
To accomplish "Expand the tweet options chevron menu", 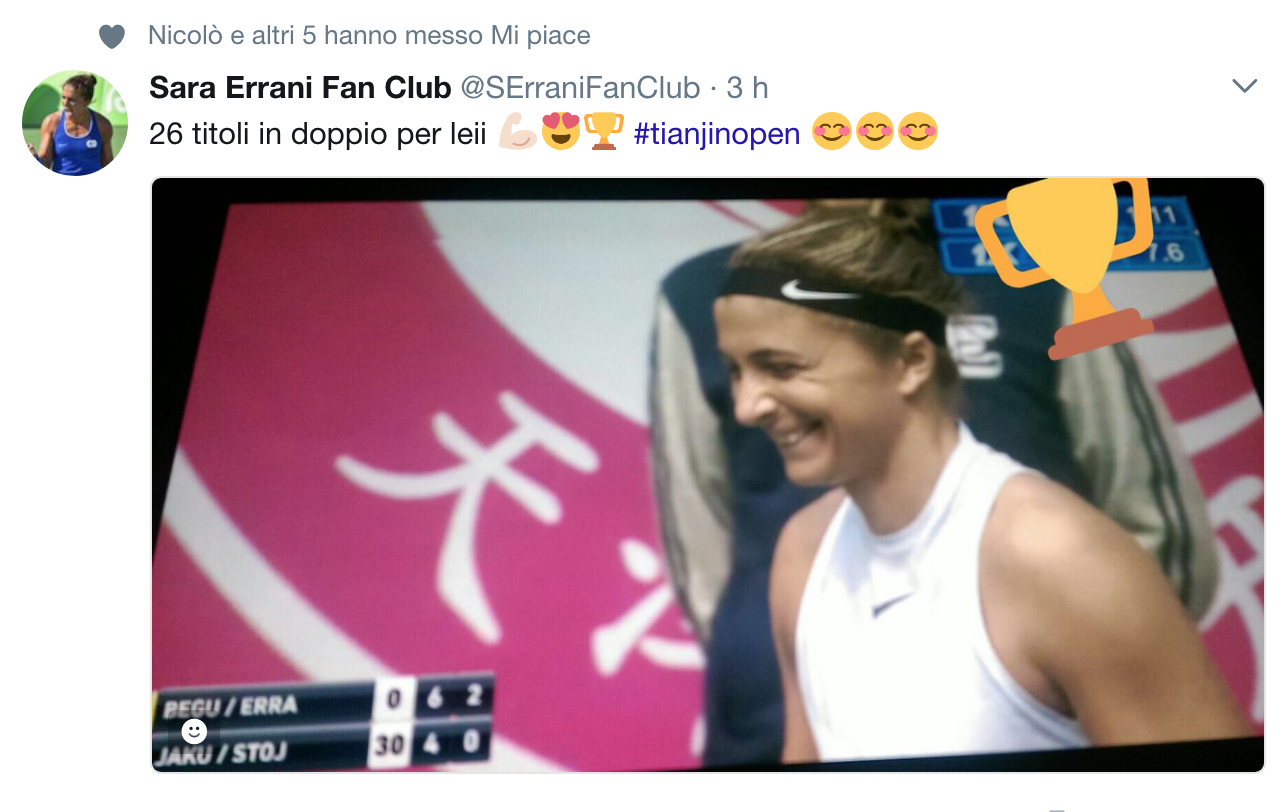I will coord(1244,86).
